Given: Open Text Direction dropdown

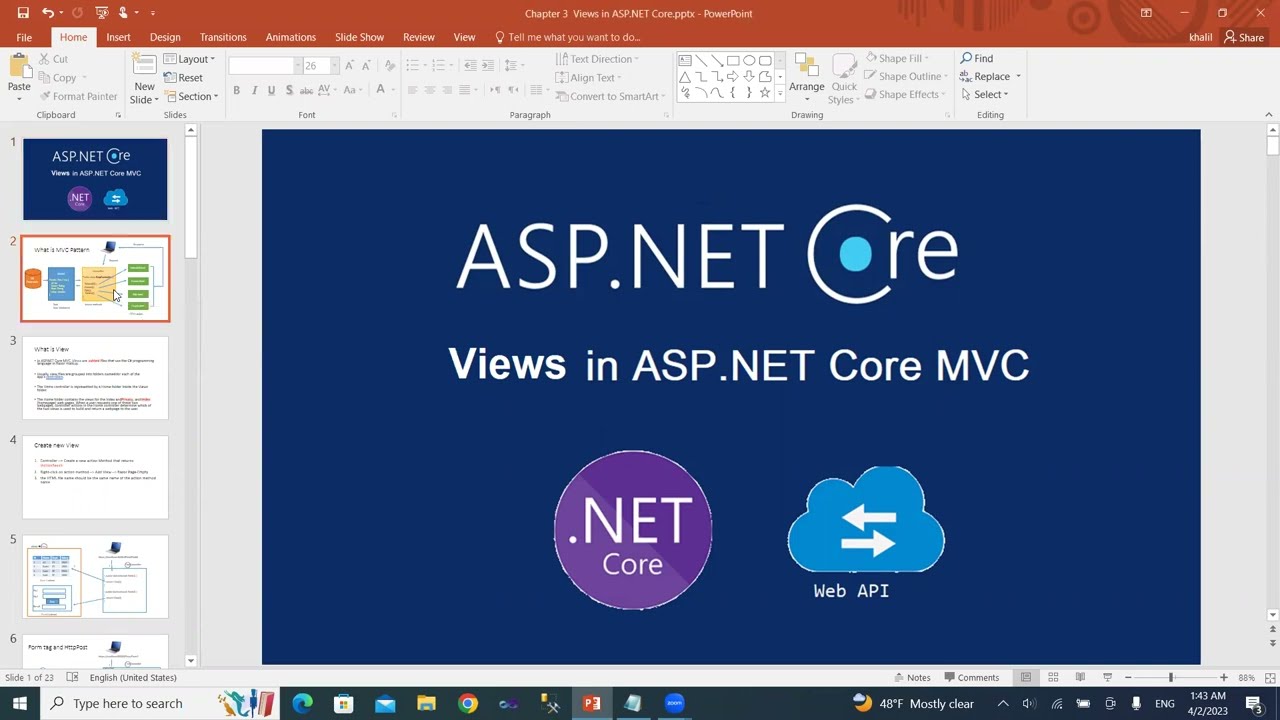Looking at the screenshot, I should coord(597,59).
